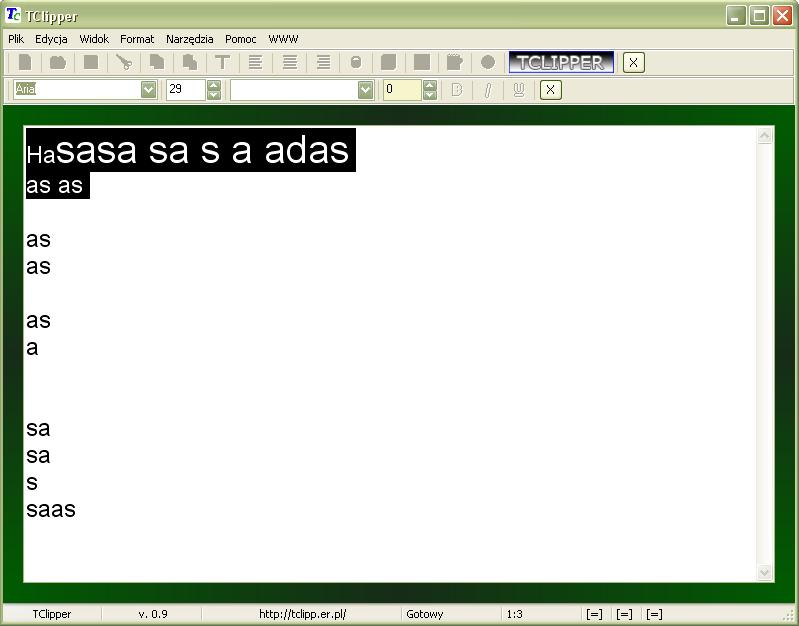Click the Save icon in toolbar
The image size is (799, 626).
tap(91, 62)
